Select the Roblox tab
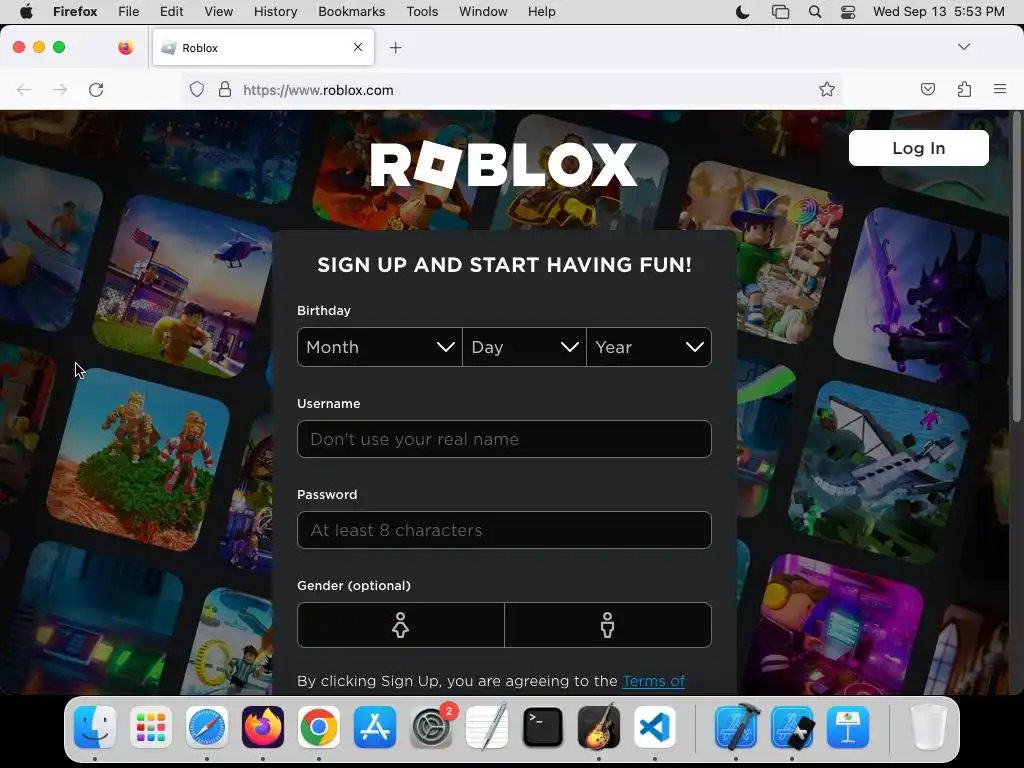The height and width of the screenshot is (768, 1024). pyautogui.click(x=263, y=47)
